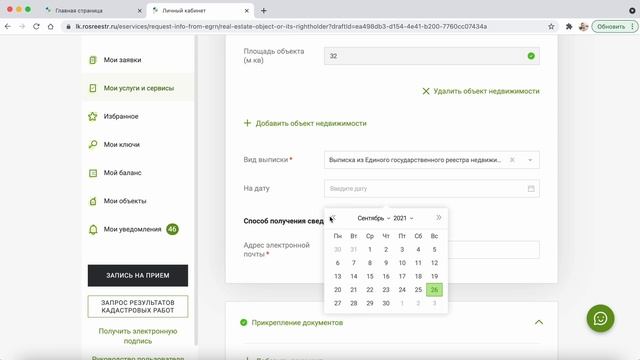The image size is (640, 360).
Task: Select day 5 Sunday in calendar
Action: pyautogui.click(x=434, y=249)
